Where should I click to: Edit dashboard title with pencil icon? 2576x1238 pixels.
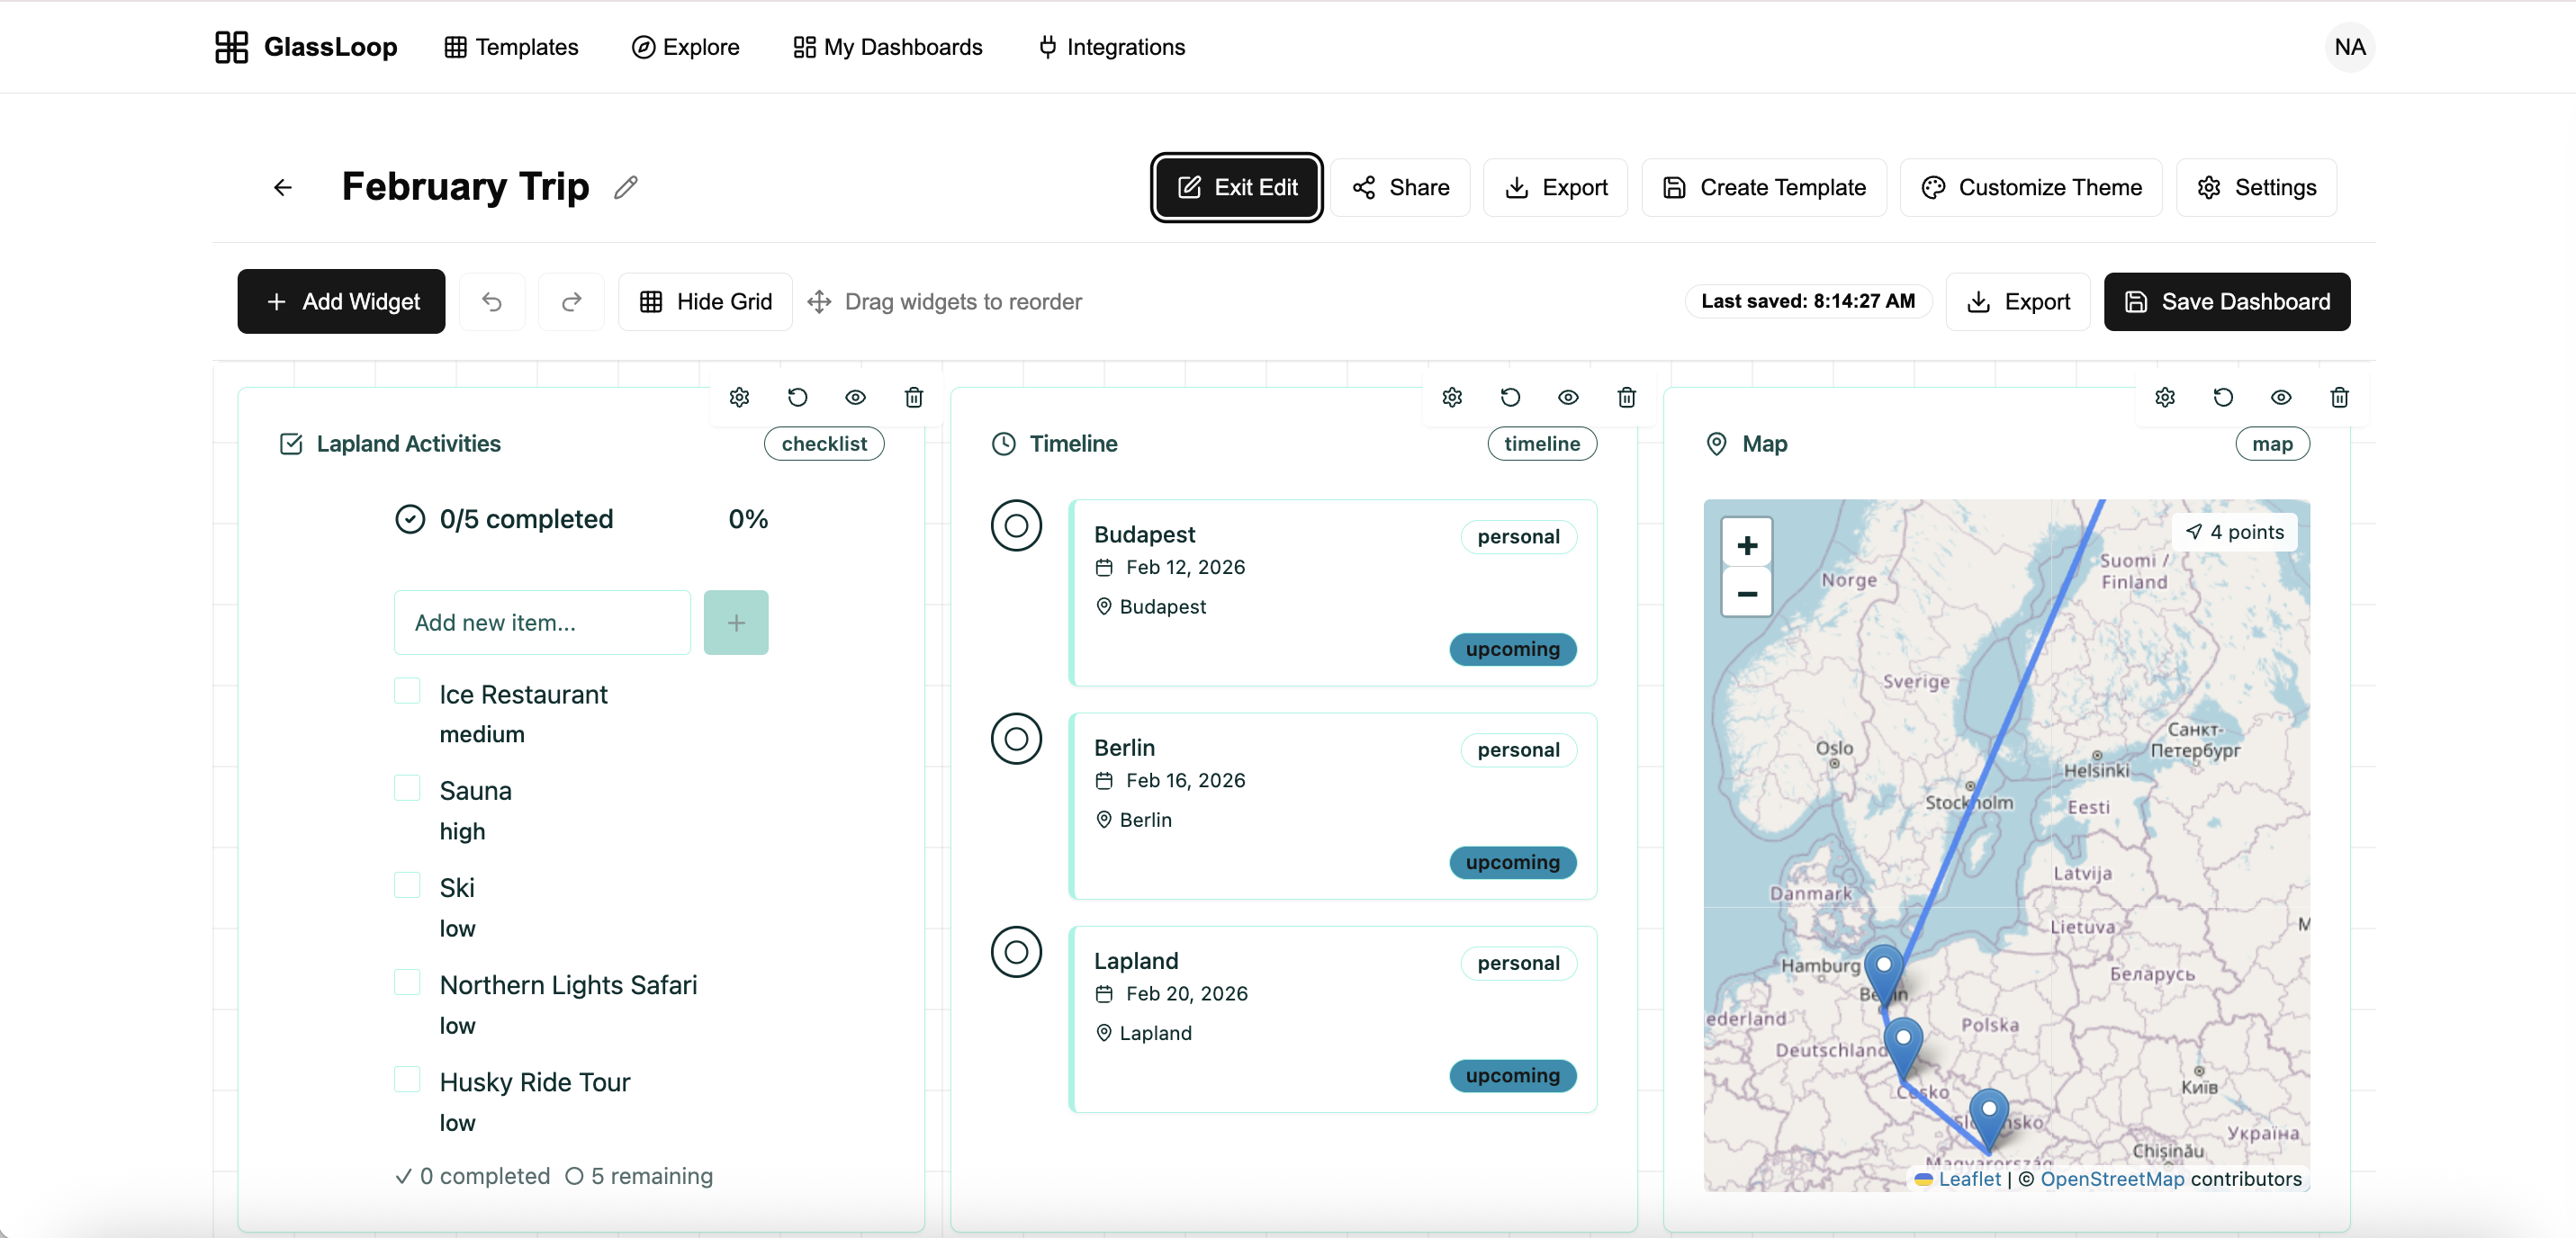click(626, 187)
